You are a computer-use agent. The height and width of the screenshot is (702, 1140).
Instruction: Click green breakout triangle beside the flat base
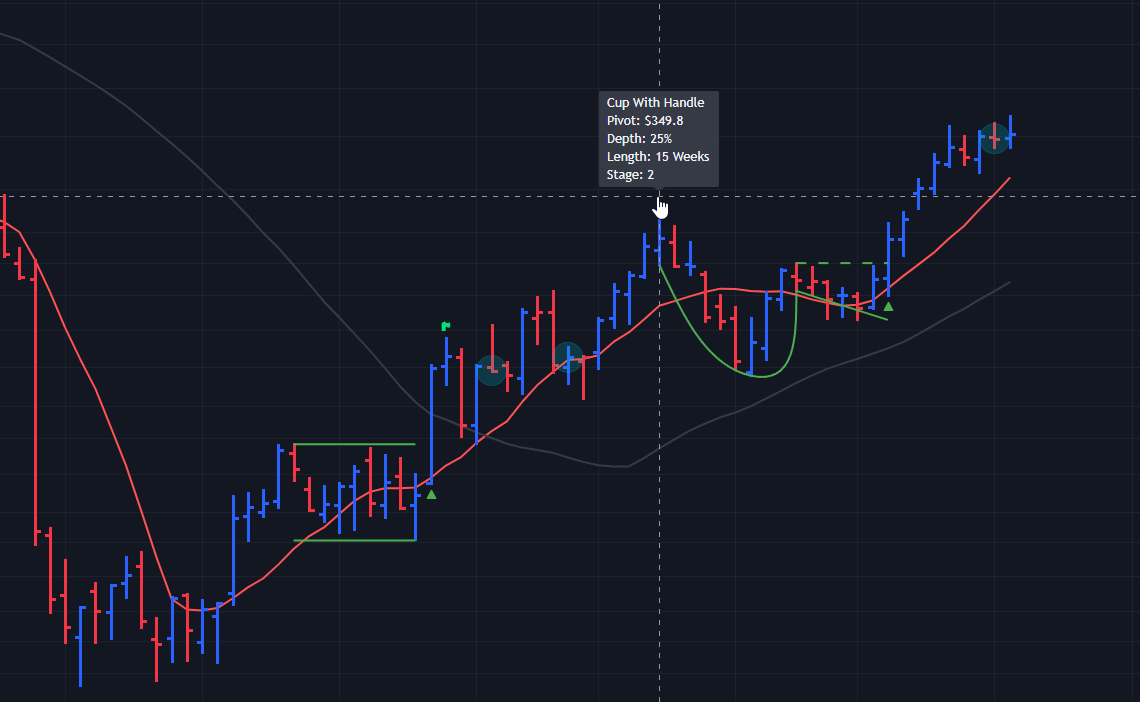(431, 495)
